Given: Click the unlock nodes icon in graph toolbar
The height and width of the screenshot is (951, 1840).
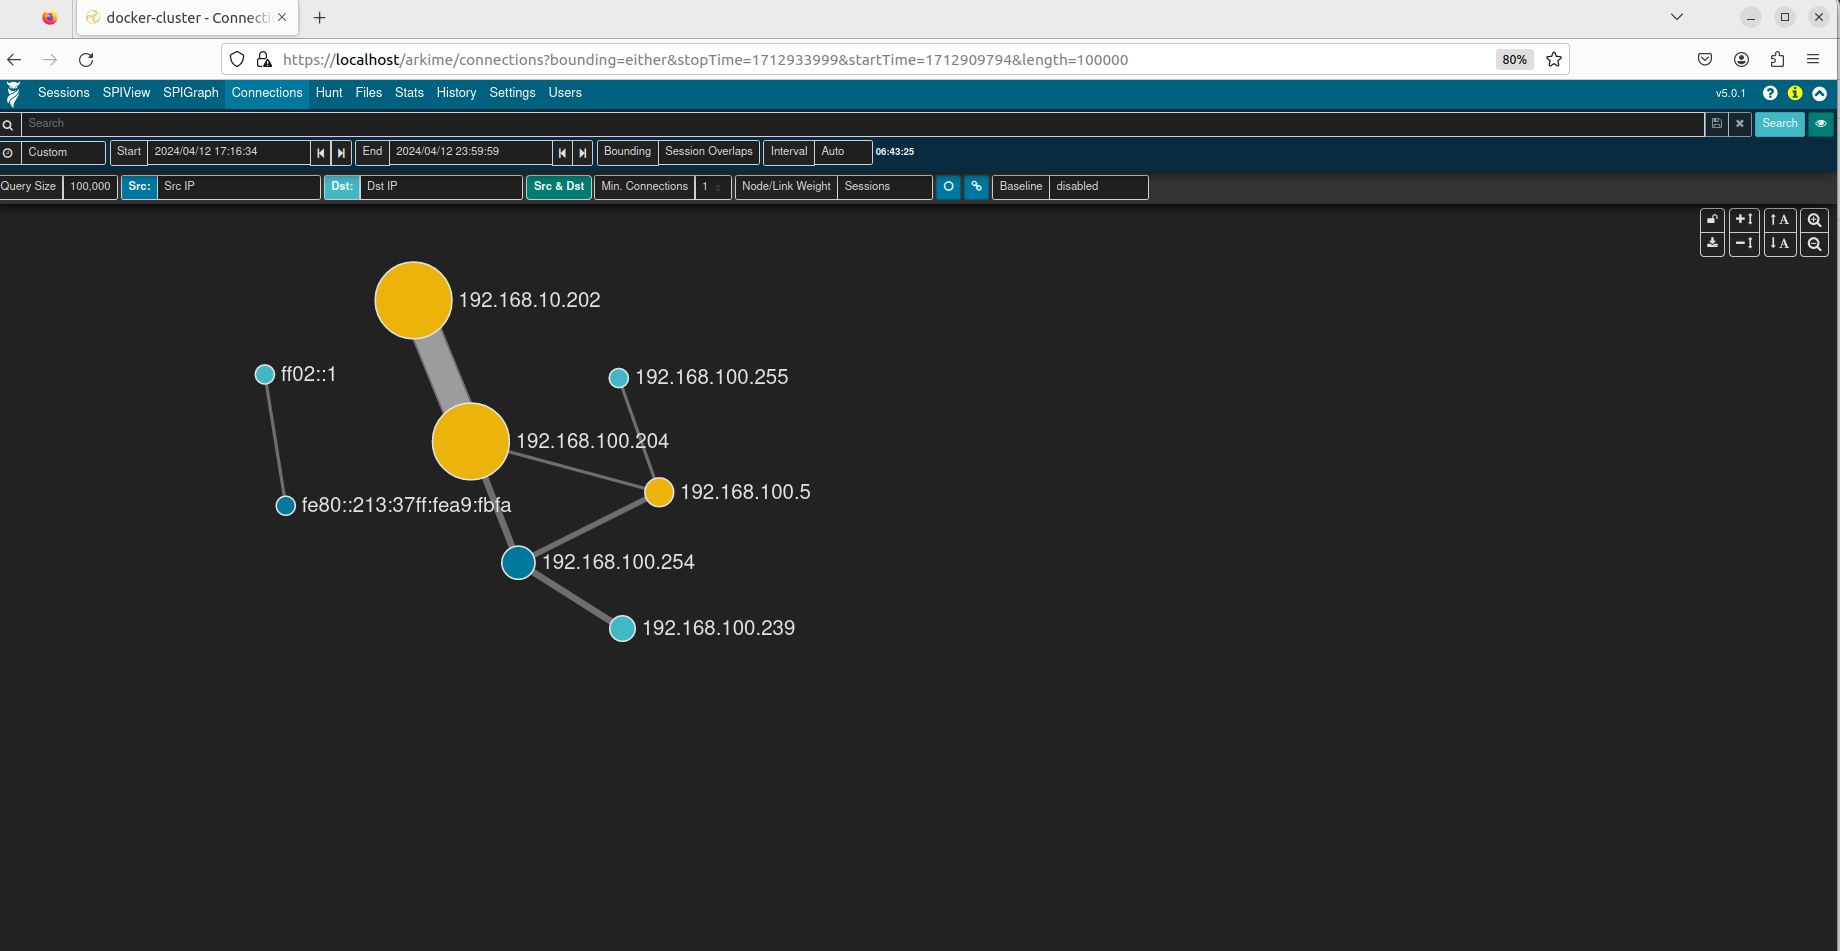Looking at the screenshot, I should click(x=1712, y=220).
